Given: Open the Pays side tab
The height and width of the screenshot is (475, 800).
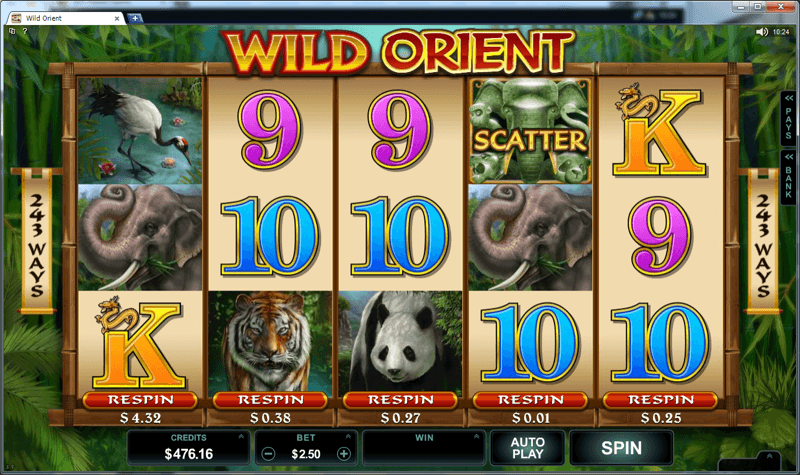Looking at the screenshot, I should coord(788,118).
